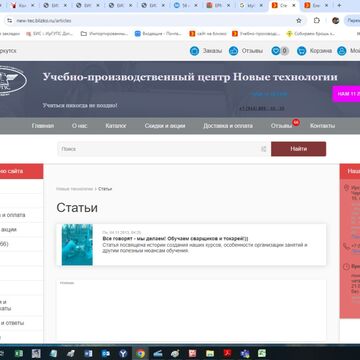Open Excel from the taskbar

[19, 353]
